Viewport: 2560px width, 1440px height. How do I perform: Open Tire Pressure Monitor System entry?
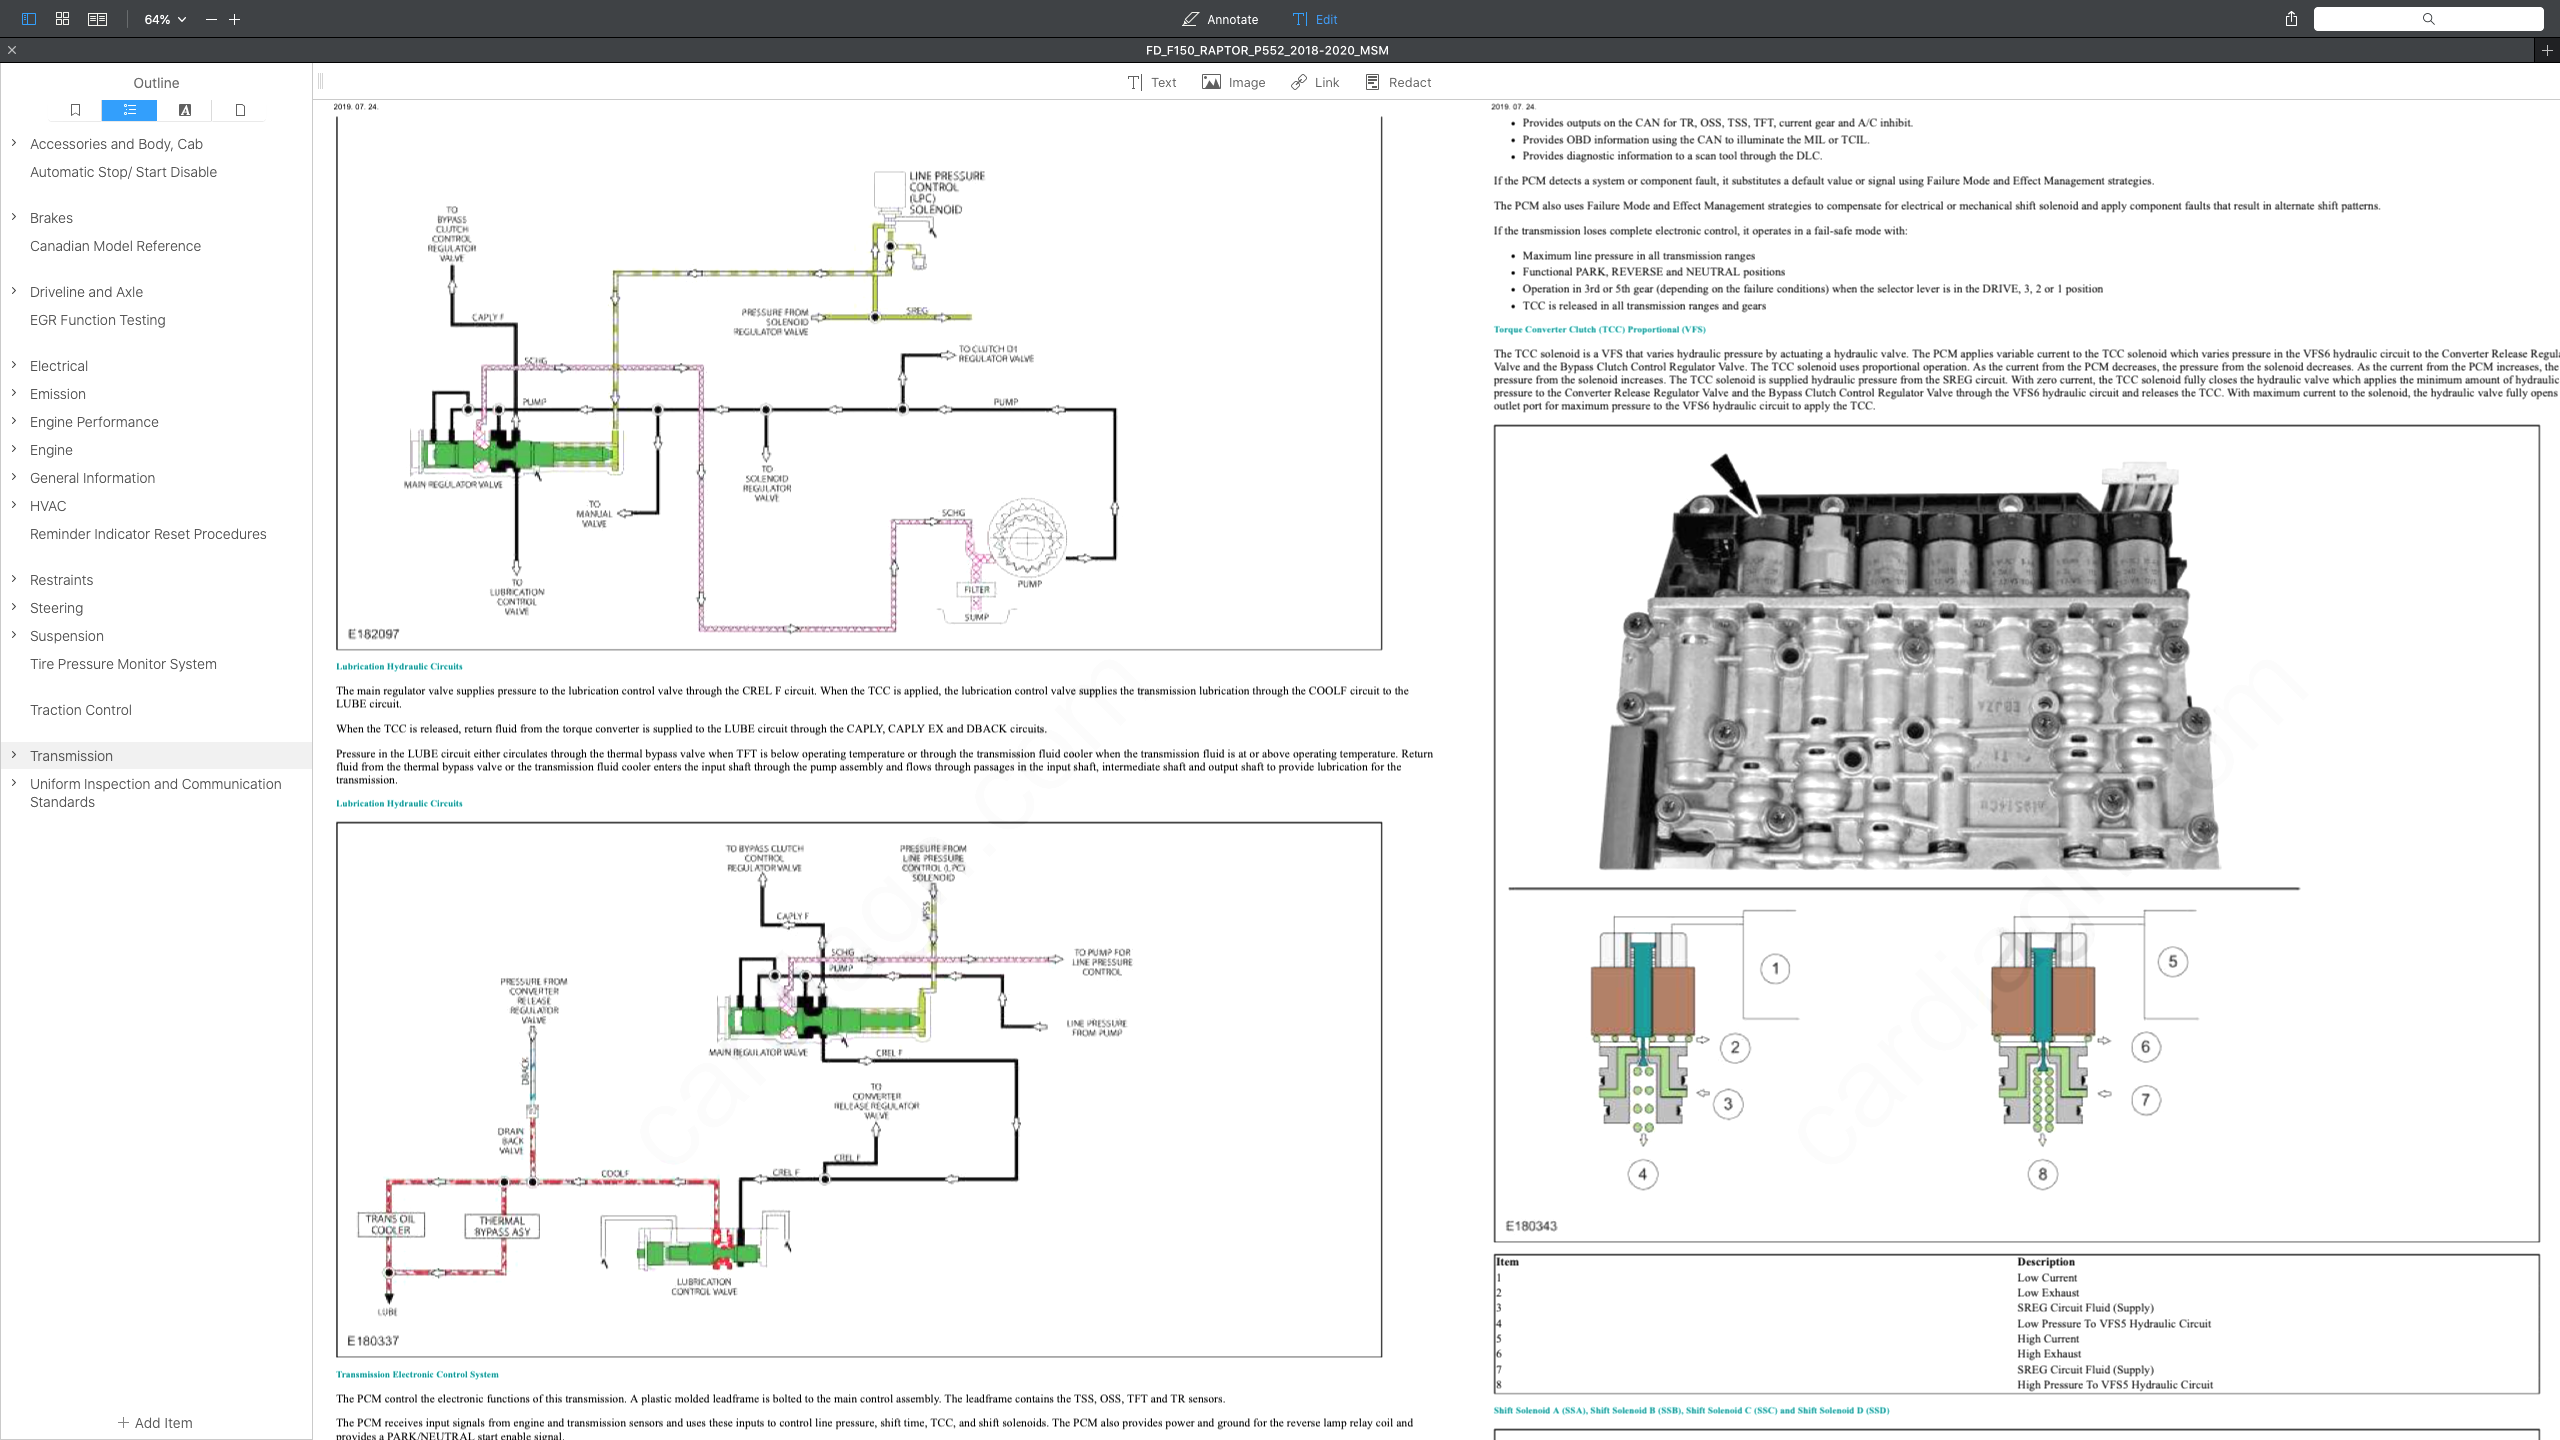pyautogui.click(x=123, y=664)
